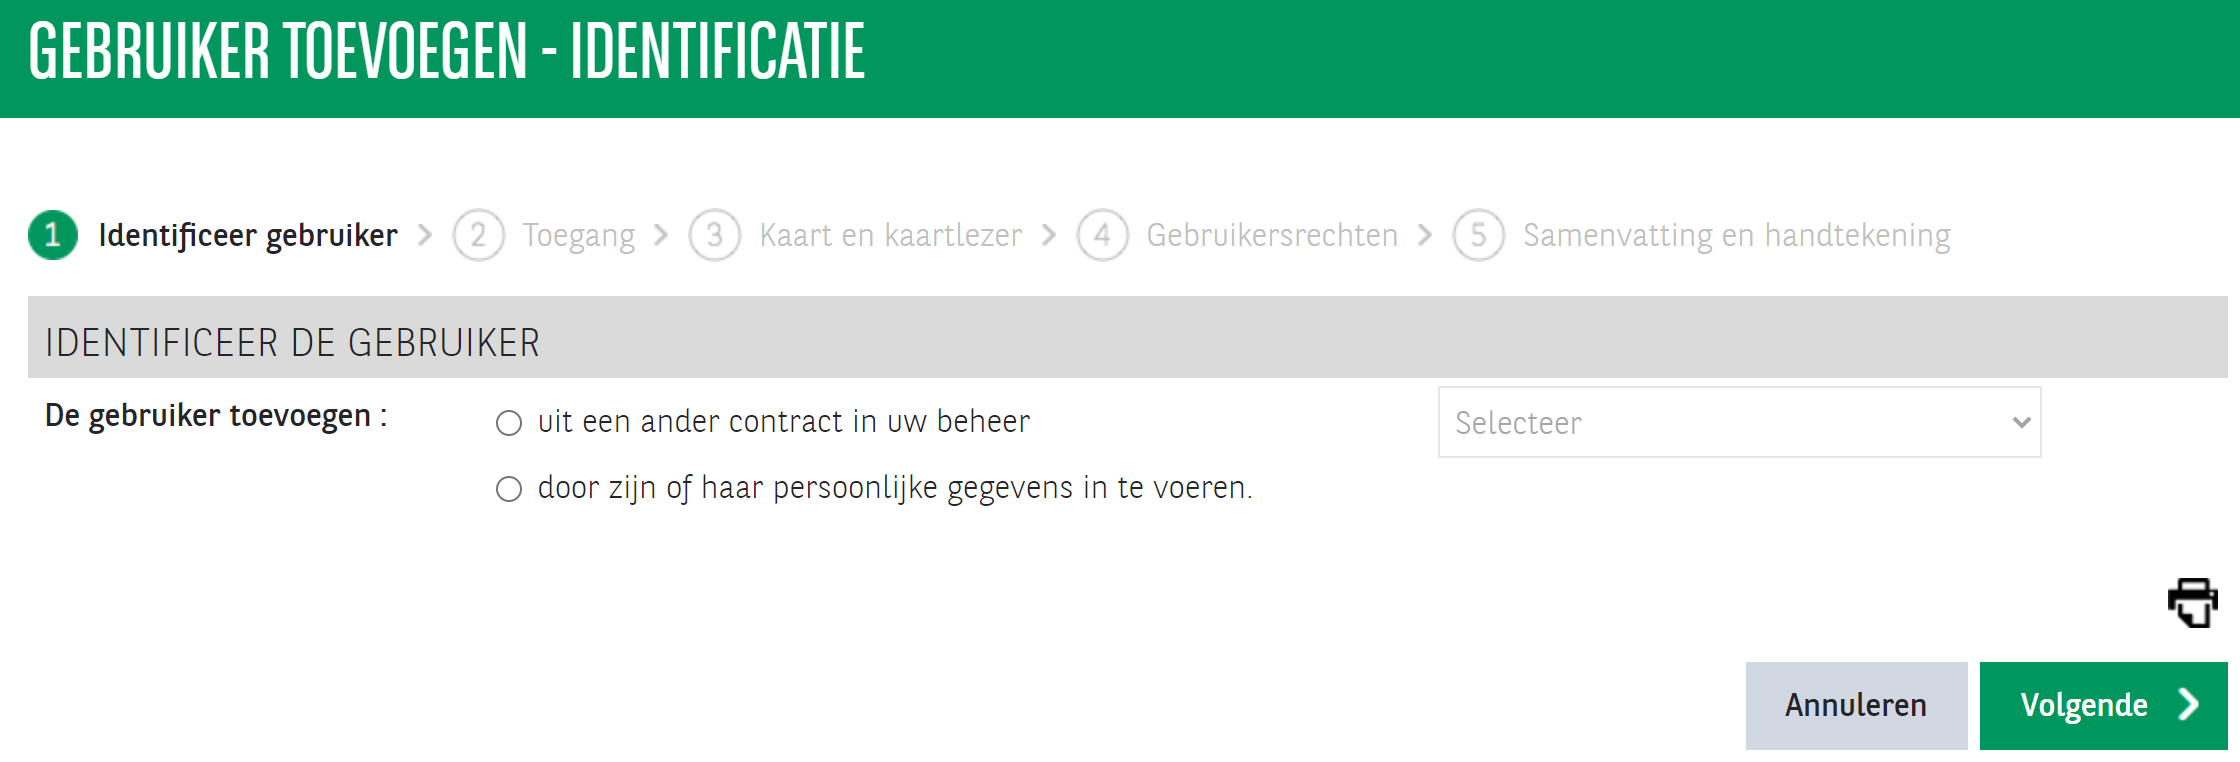Open the Kaart en kaartlezer step
This screenshot has height=762, width=2240.
point(890,236)
